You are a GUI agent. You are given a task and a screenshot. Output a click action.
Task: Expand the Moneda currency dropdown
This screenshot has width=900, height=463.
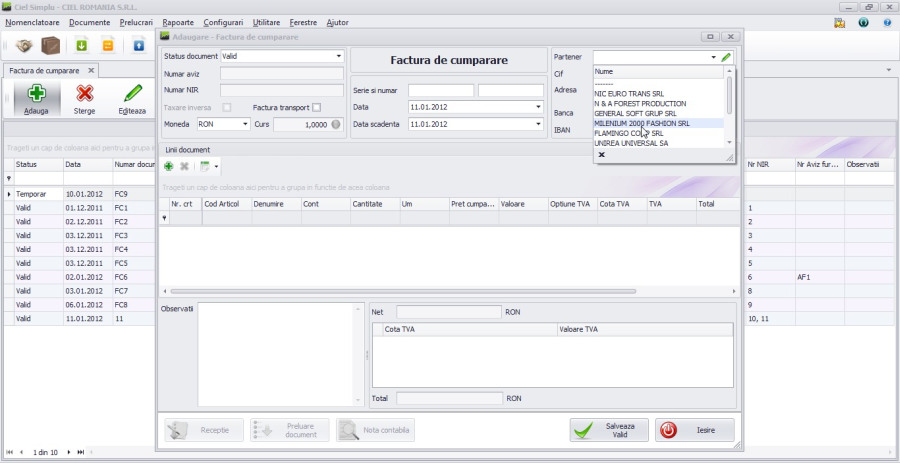pyautogui.click(x=245, y=125)
